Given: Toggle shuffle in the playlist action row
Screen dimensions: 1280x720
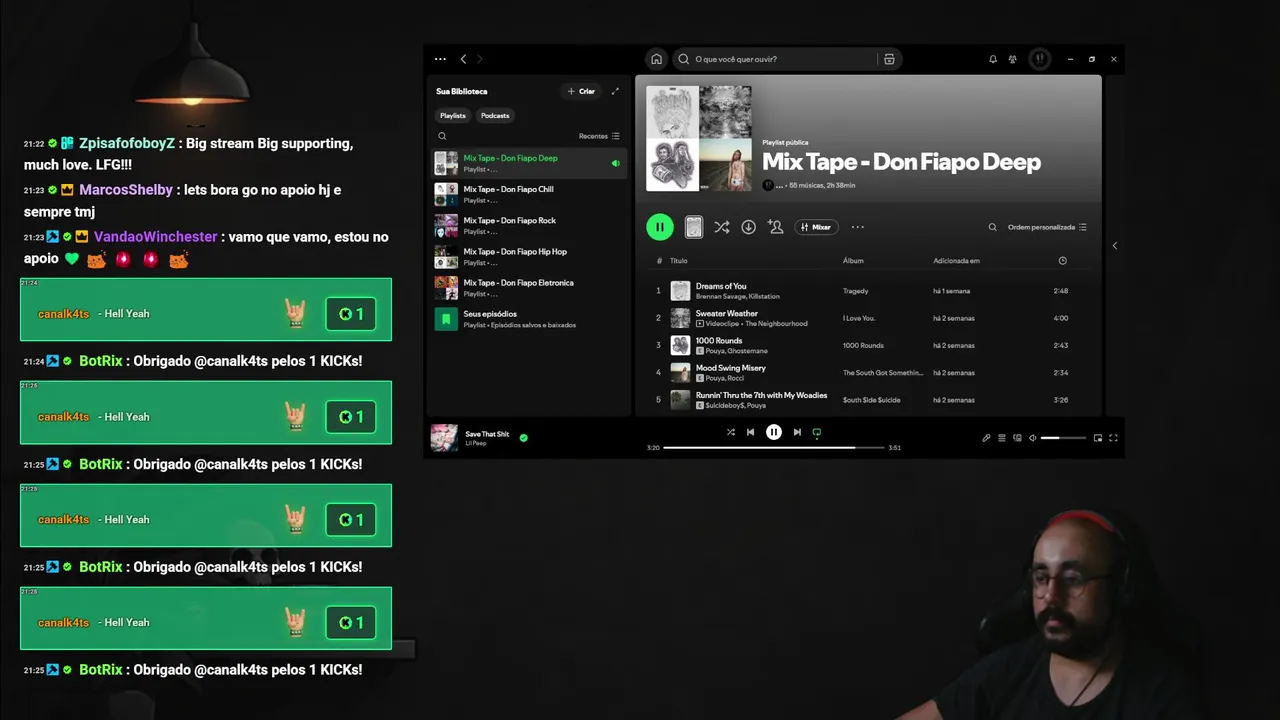Looking at the screenshot, I should pos(721,227).
